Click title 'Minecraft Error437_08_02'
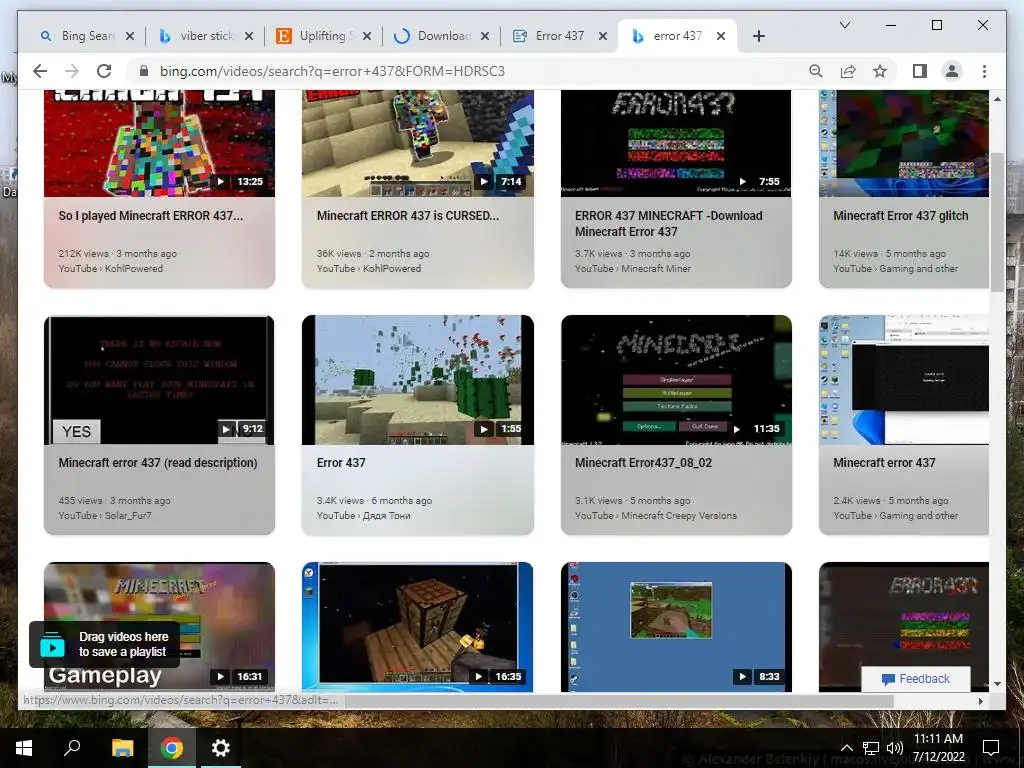The height and width of the screenshot is (768, 1024). click(x=643, y=462)
